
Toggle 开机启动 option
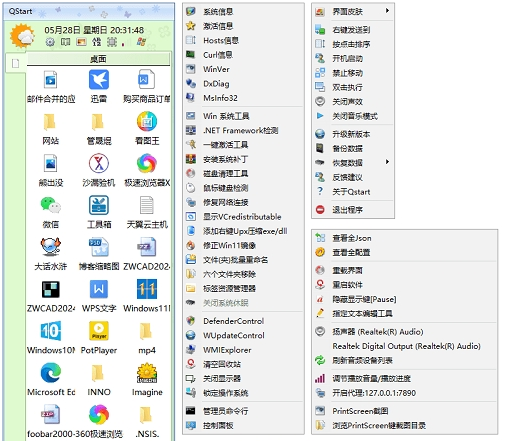(x=353, y=59)
